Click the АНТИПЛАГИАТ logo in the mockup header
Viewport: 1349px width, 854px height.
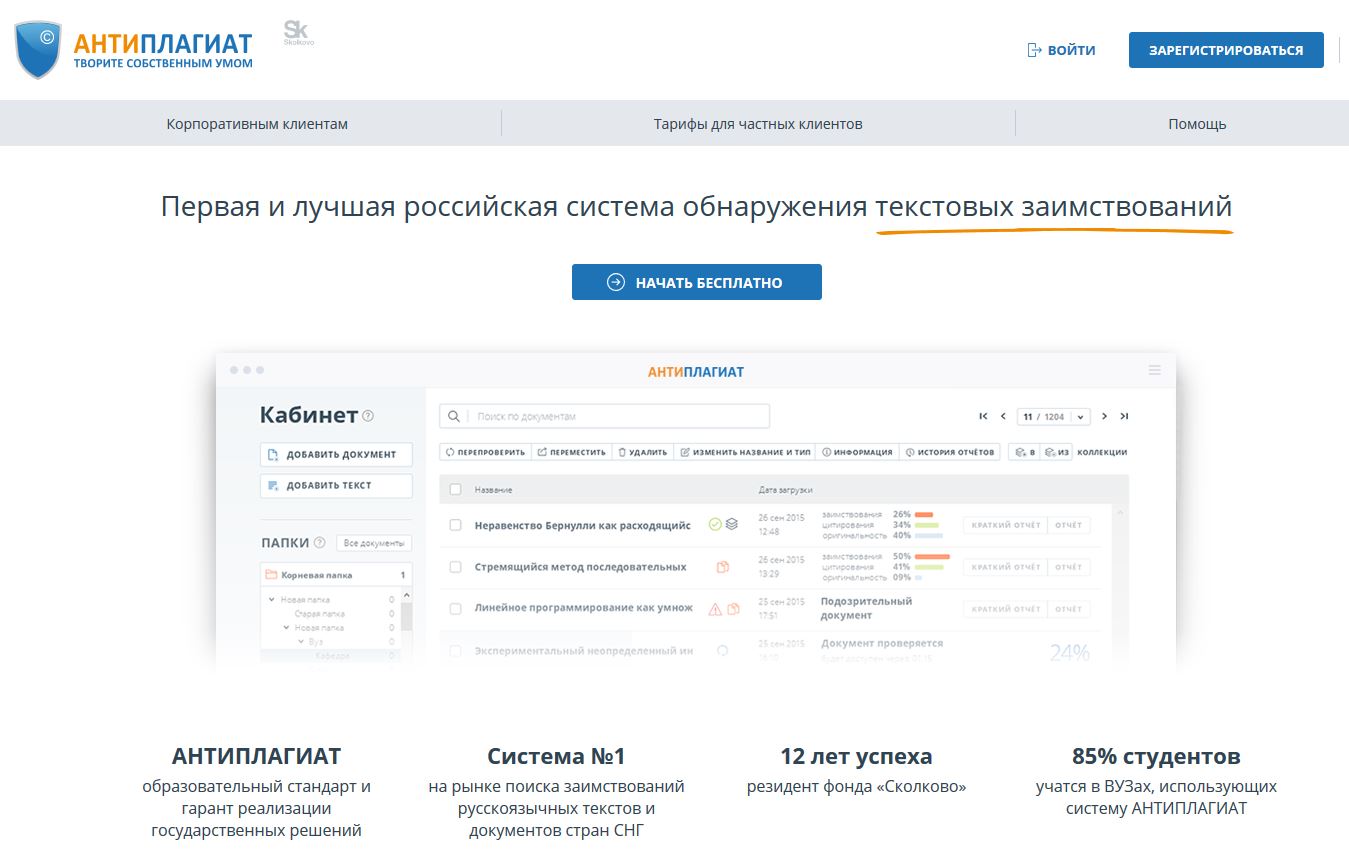pos(696,372)
